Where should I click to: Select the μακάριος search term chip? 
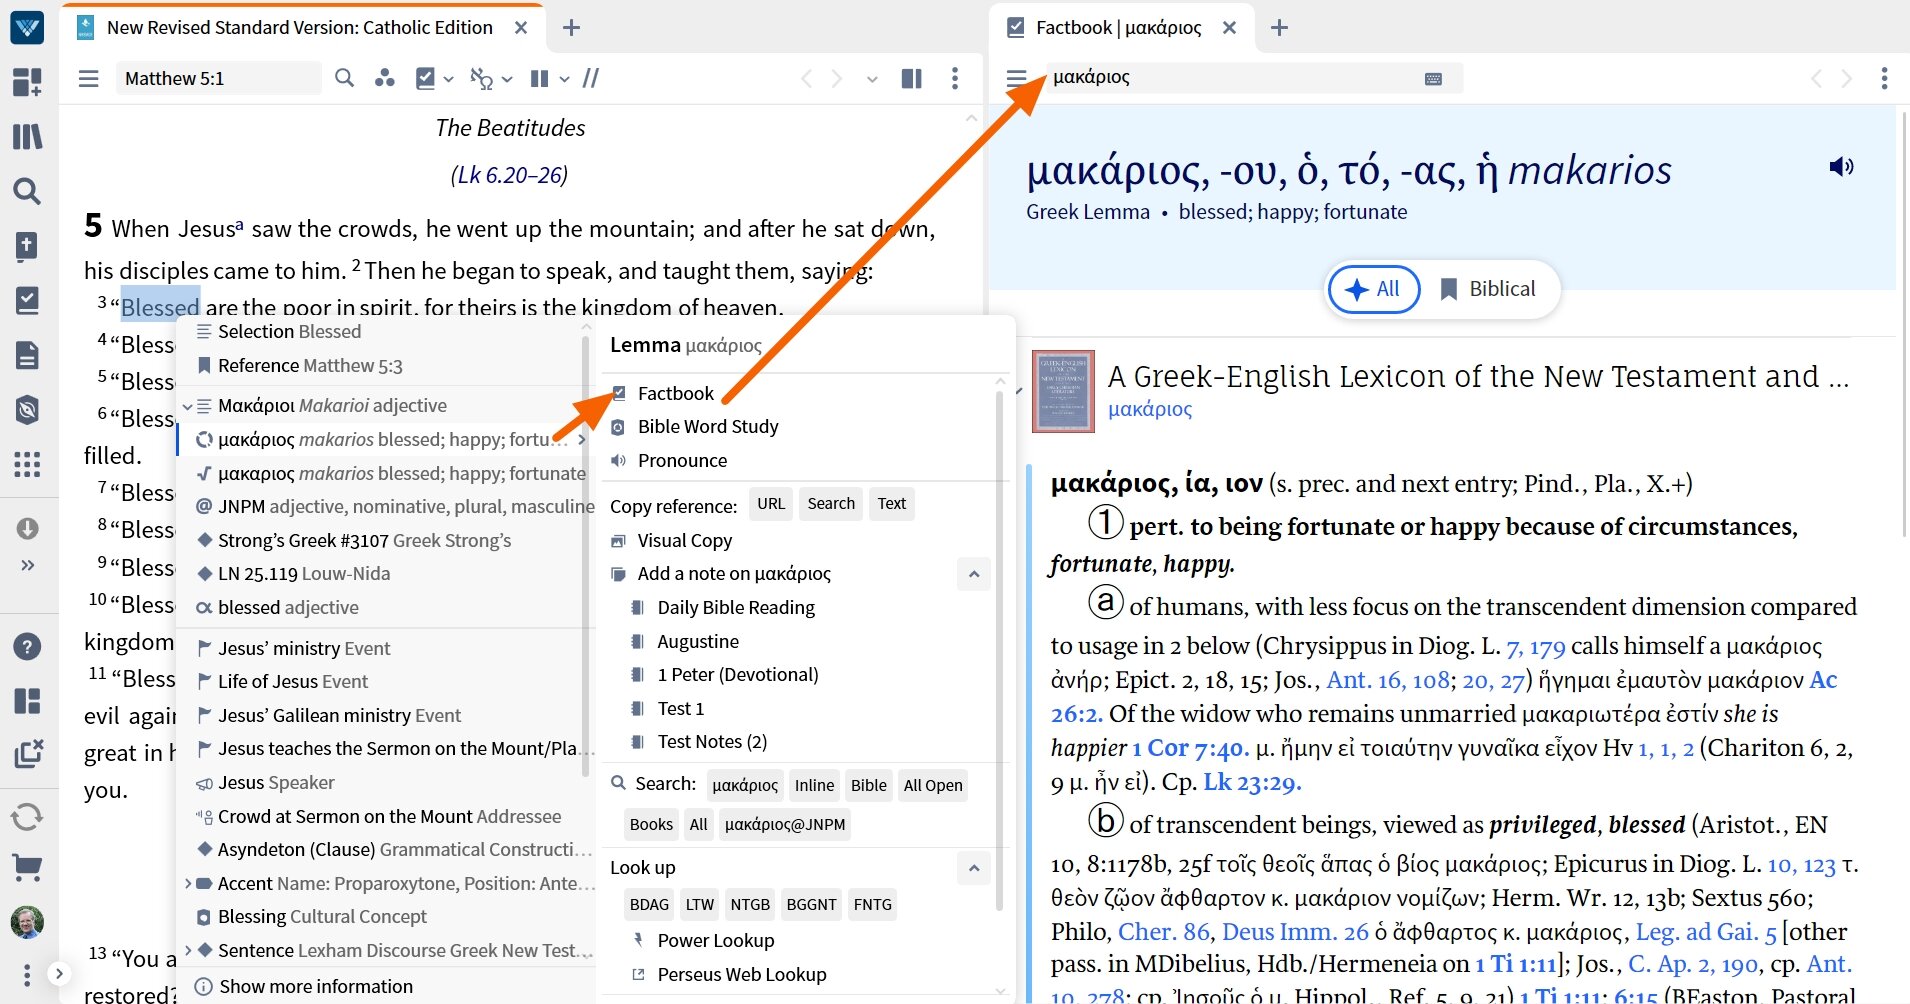pyautogui.click(x=745, y=786)
